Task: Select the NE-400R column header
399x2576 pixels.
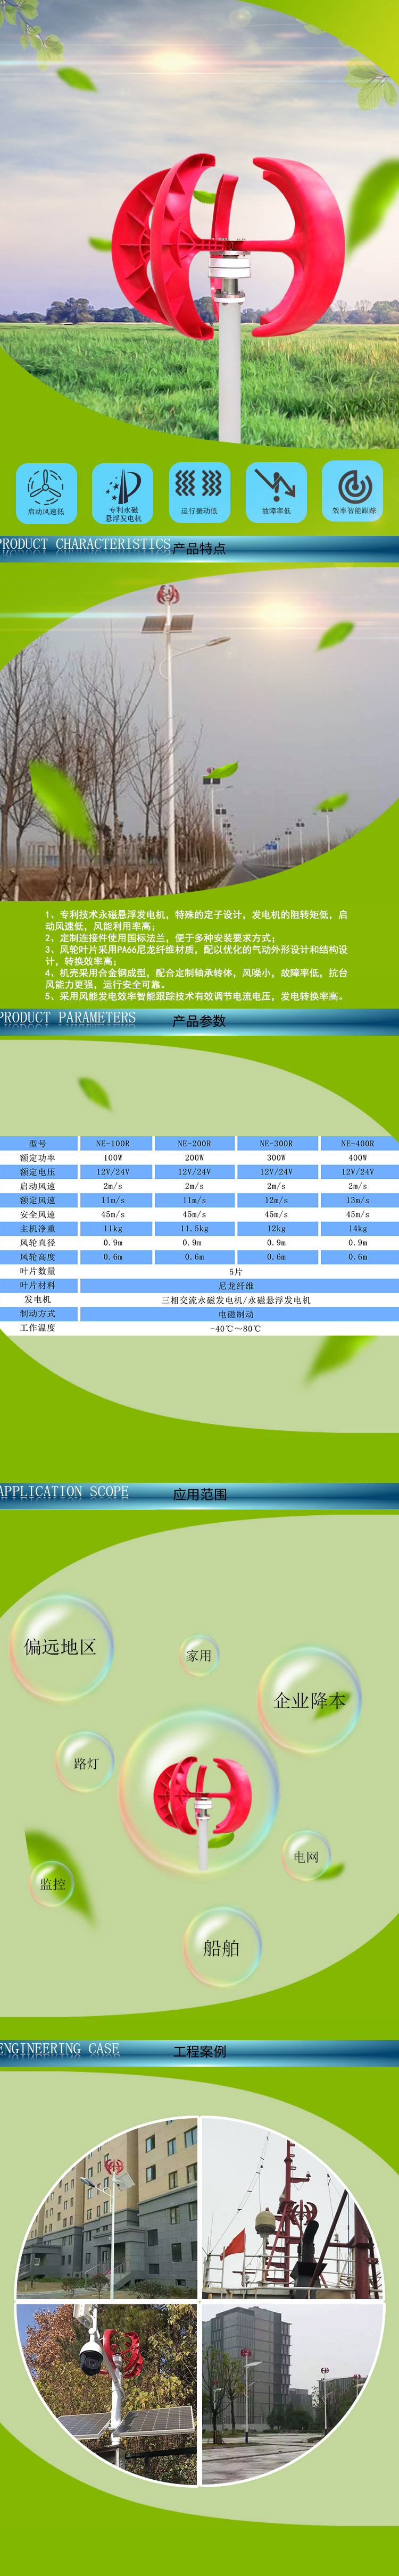Action: (357, 1143)
